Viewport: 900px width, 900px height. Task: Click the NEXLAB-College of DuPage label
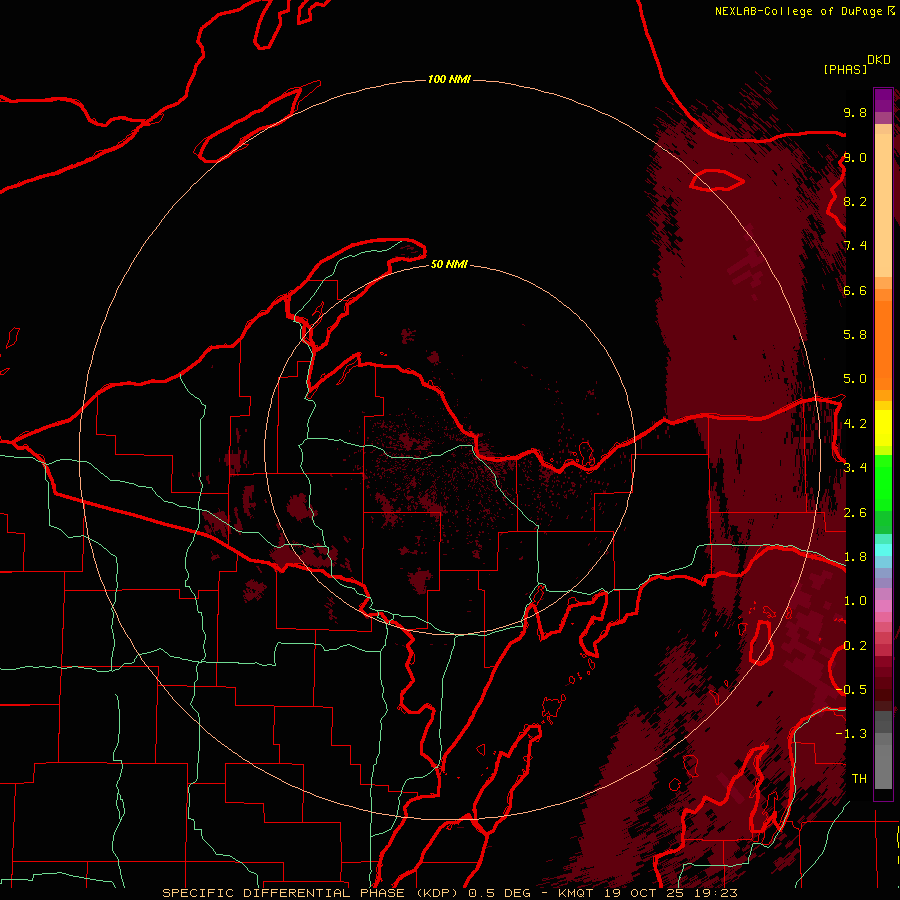(800, 11)
